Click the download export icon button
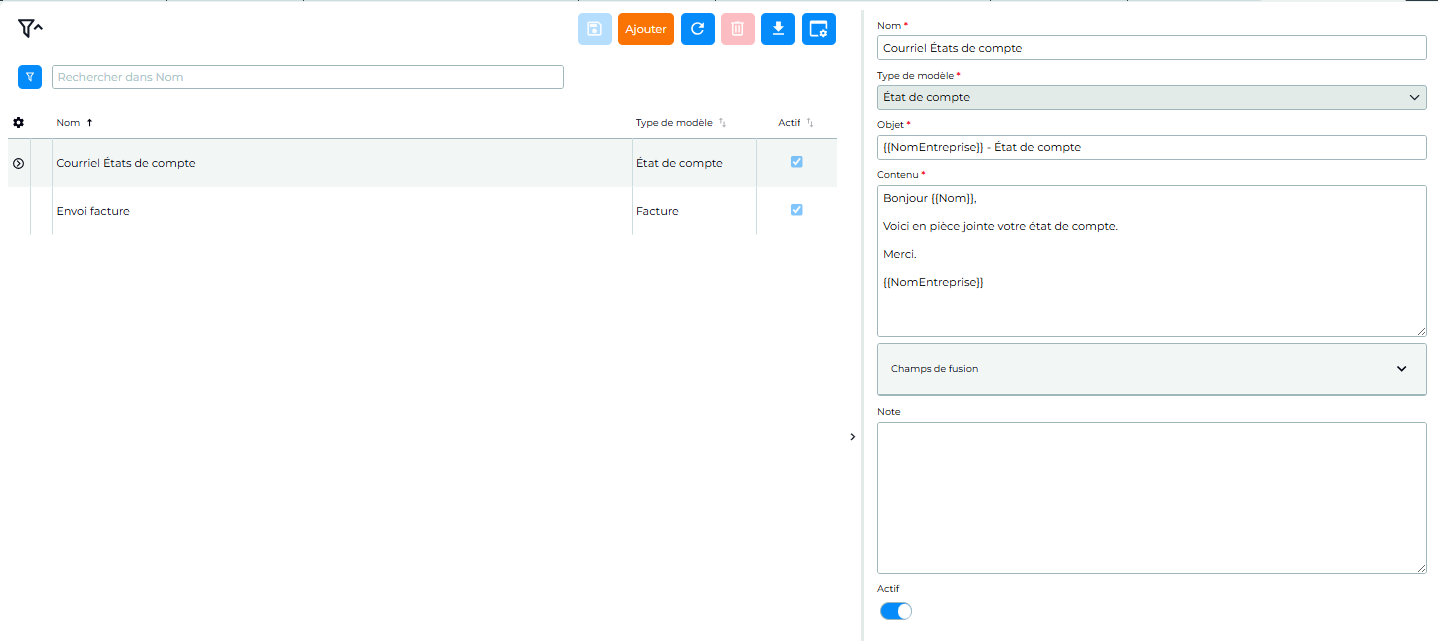This screenshot has height=641, width=1438. pyautogui.click(x=778, y=29)
